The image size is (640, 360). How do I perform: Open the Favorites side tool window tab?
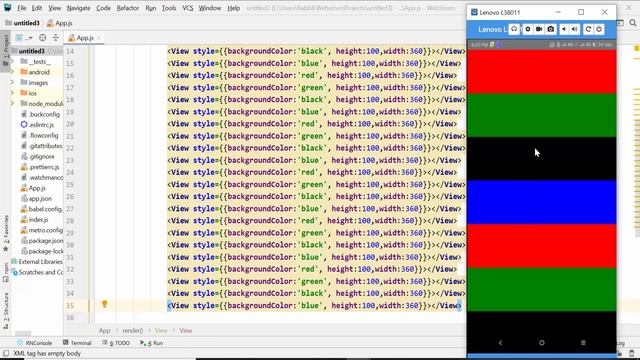coord(6,233)
